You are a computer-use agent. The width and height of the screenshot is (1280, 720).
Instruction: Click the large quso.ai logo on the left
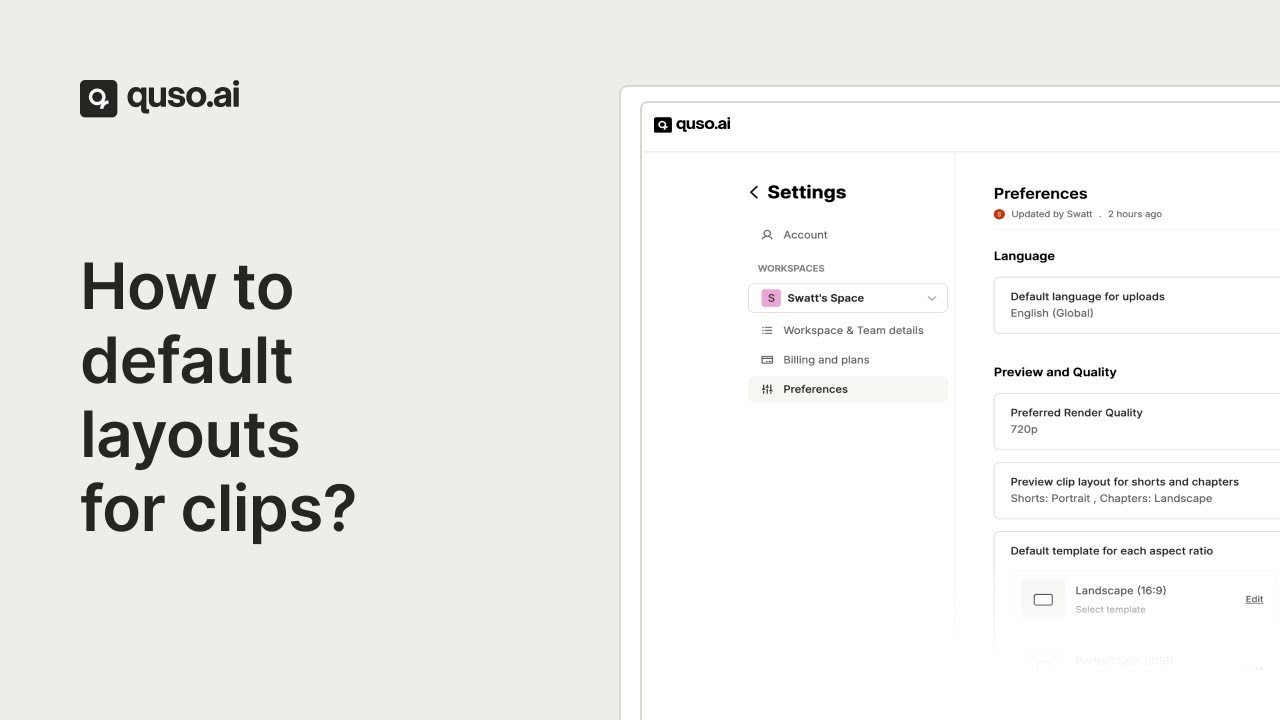(x=160, y=98)
